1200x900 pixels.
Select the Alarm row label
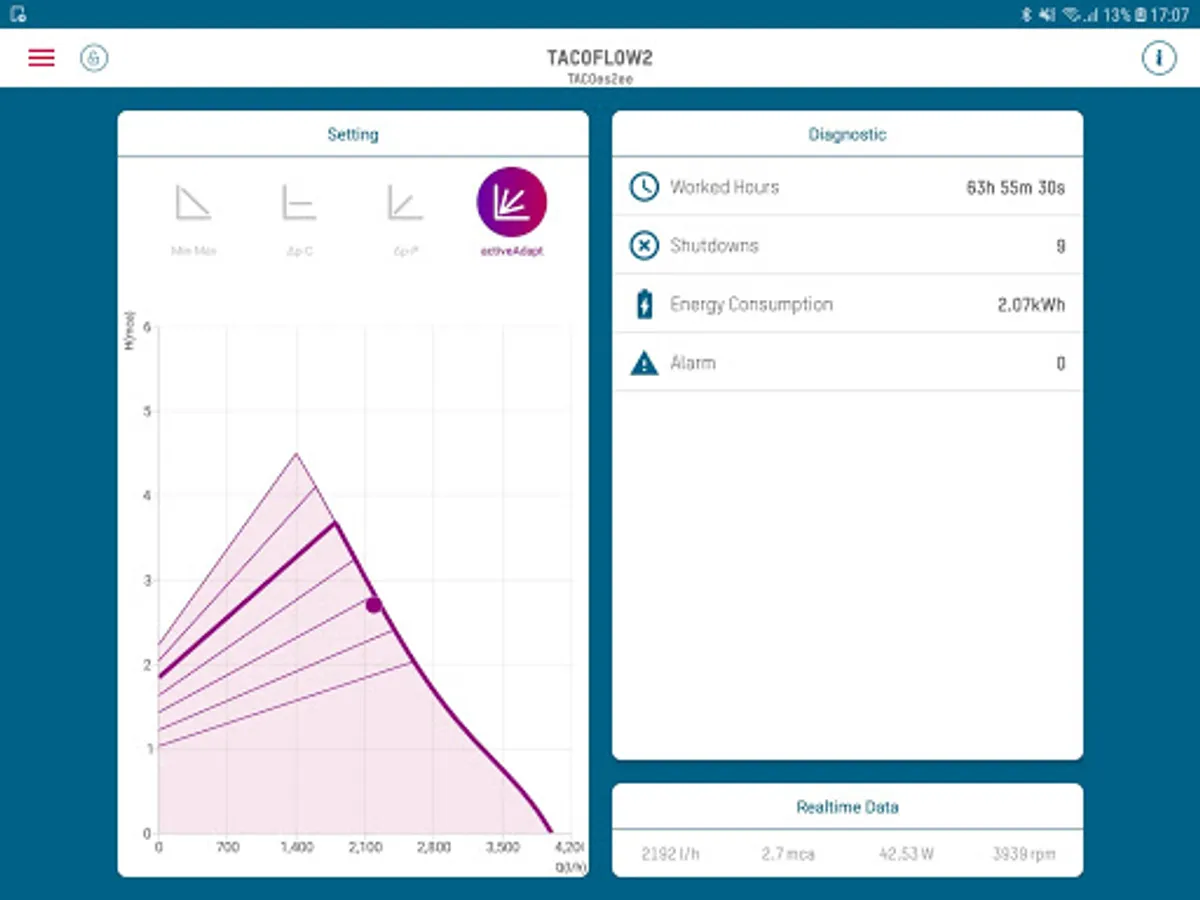tap(693, 363)
